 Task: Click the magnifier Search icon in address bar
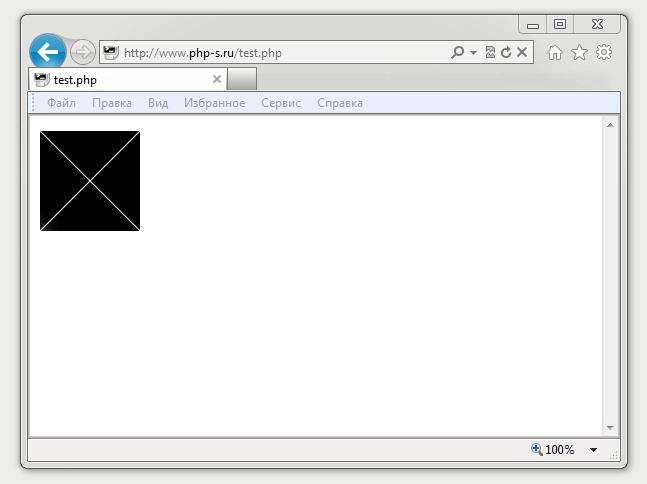[x=457, y=52]
